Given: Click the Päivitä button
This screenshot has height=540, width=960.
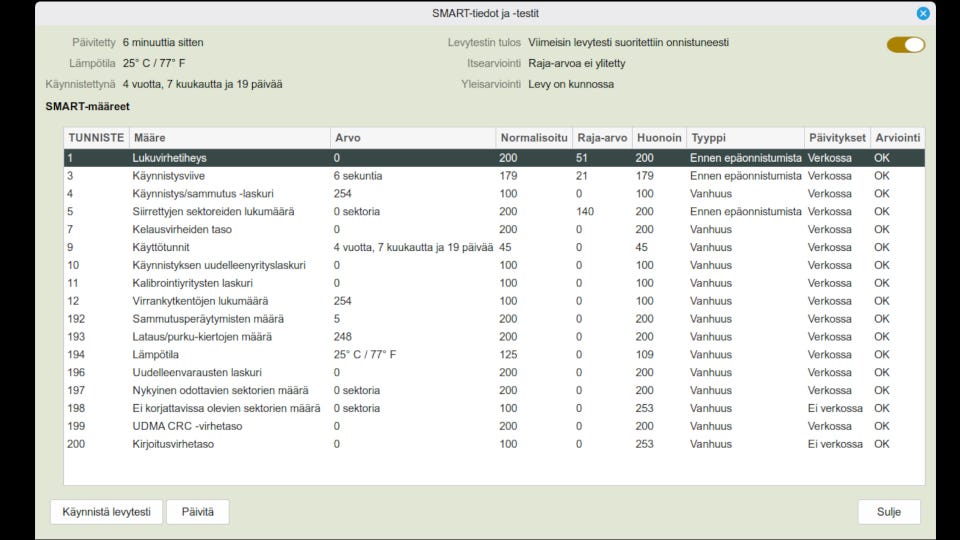Looking at the screenshot, I should 198,512.
